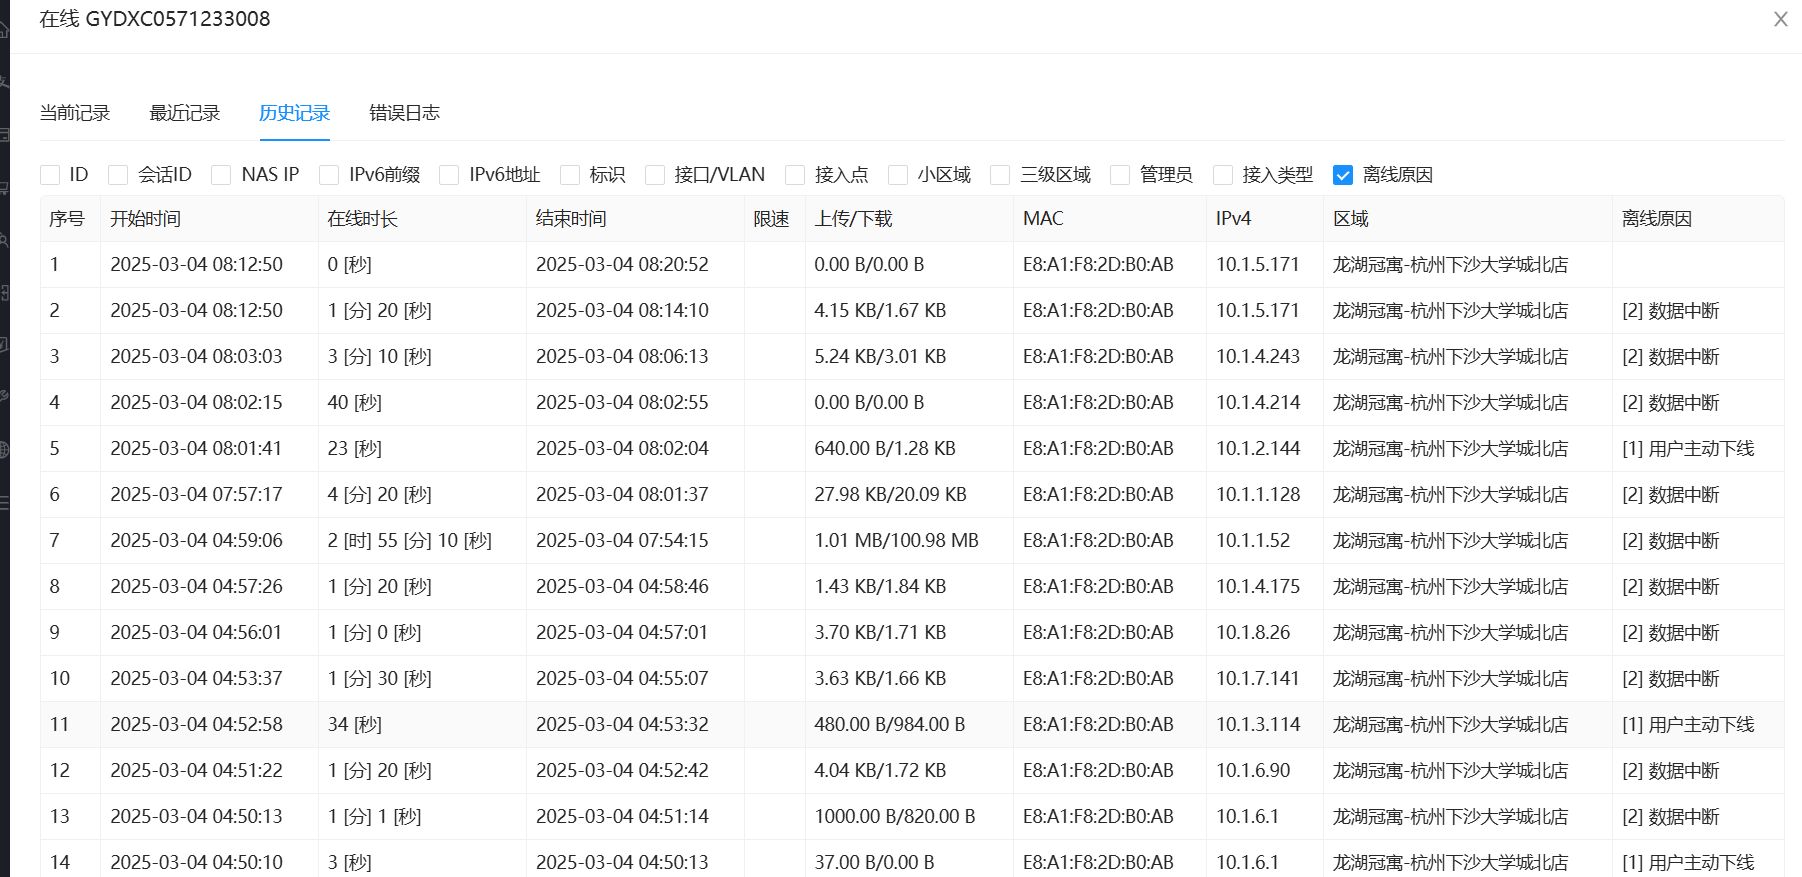The width and height of the screenshot is (1802, 877).
Task: Toggle the 接口/VLAN checkbox
Action: [655, 175]
